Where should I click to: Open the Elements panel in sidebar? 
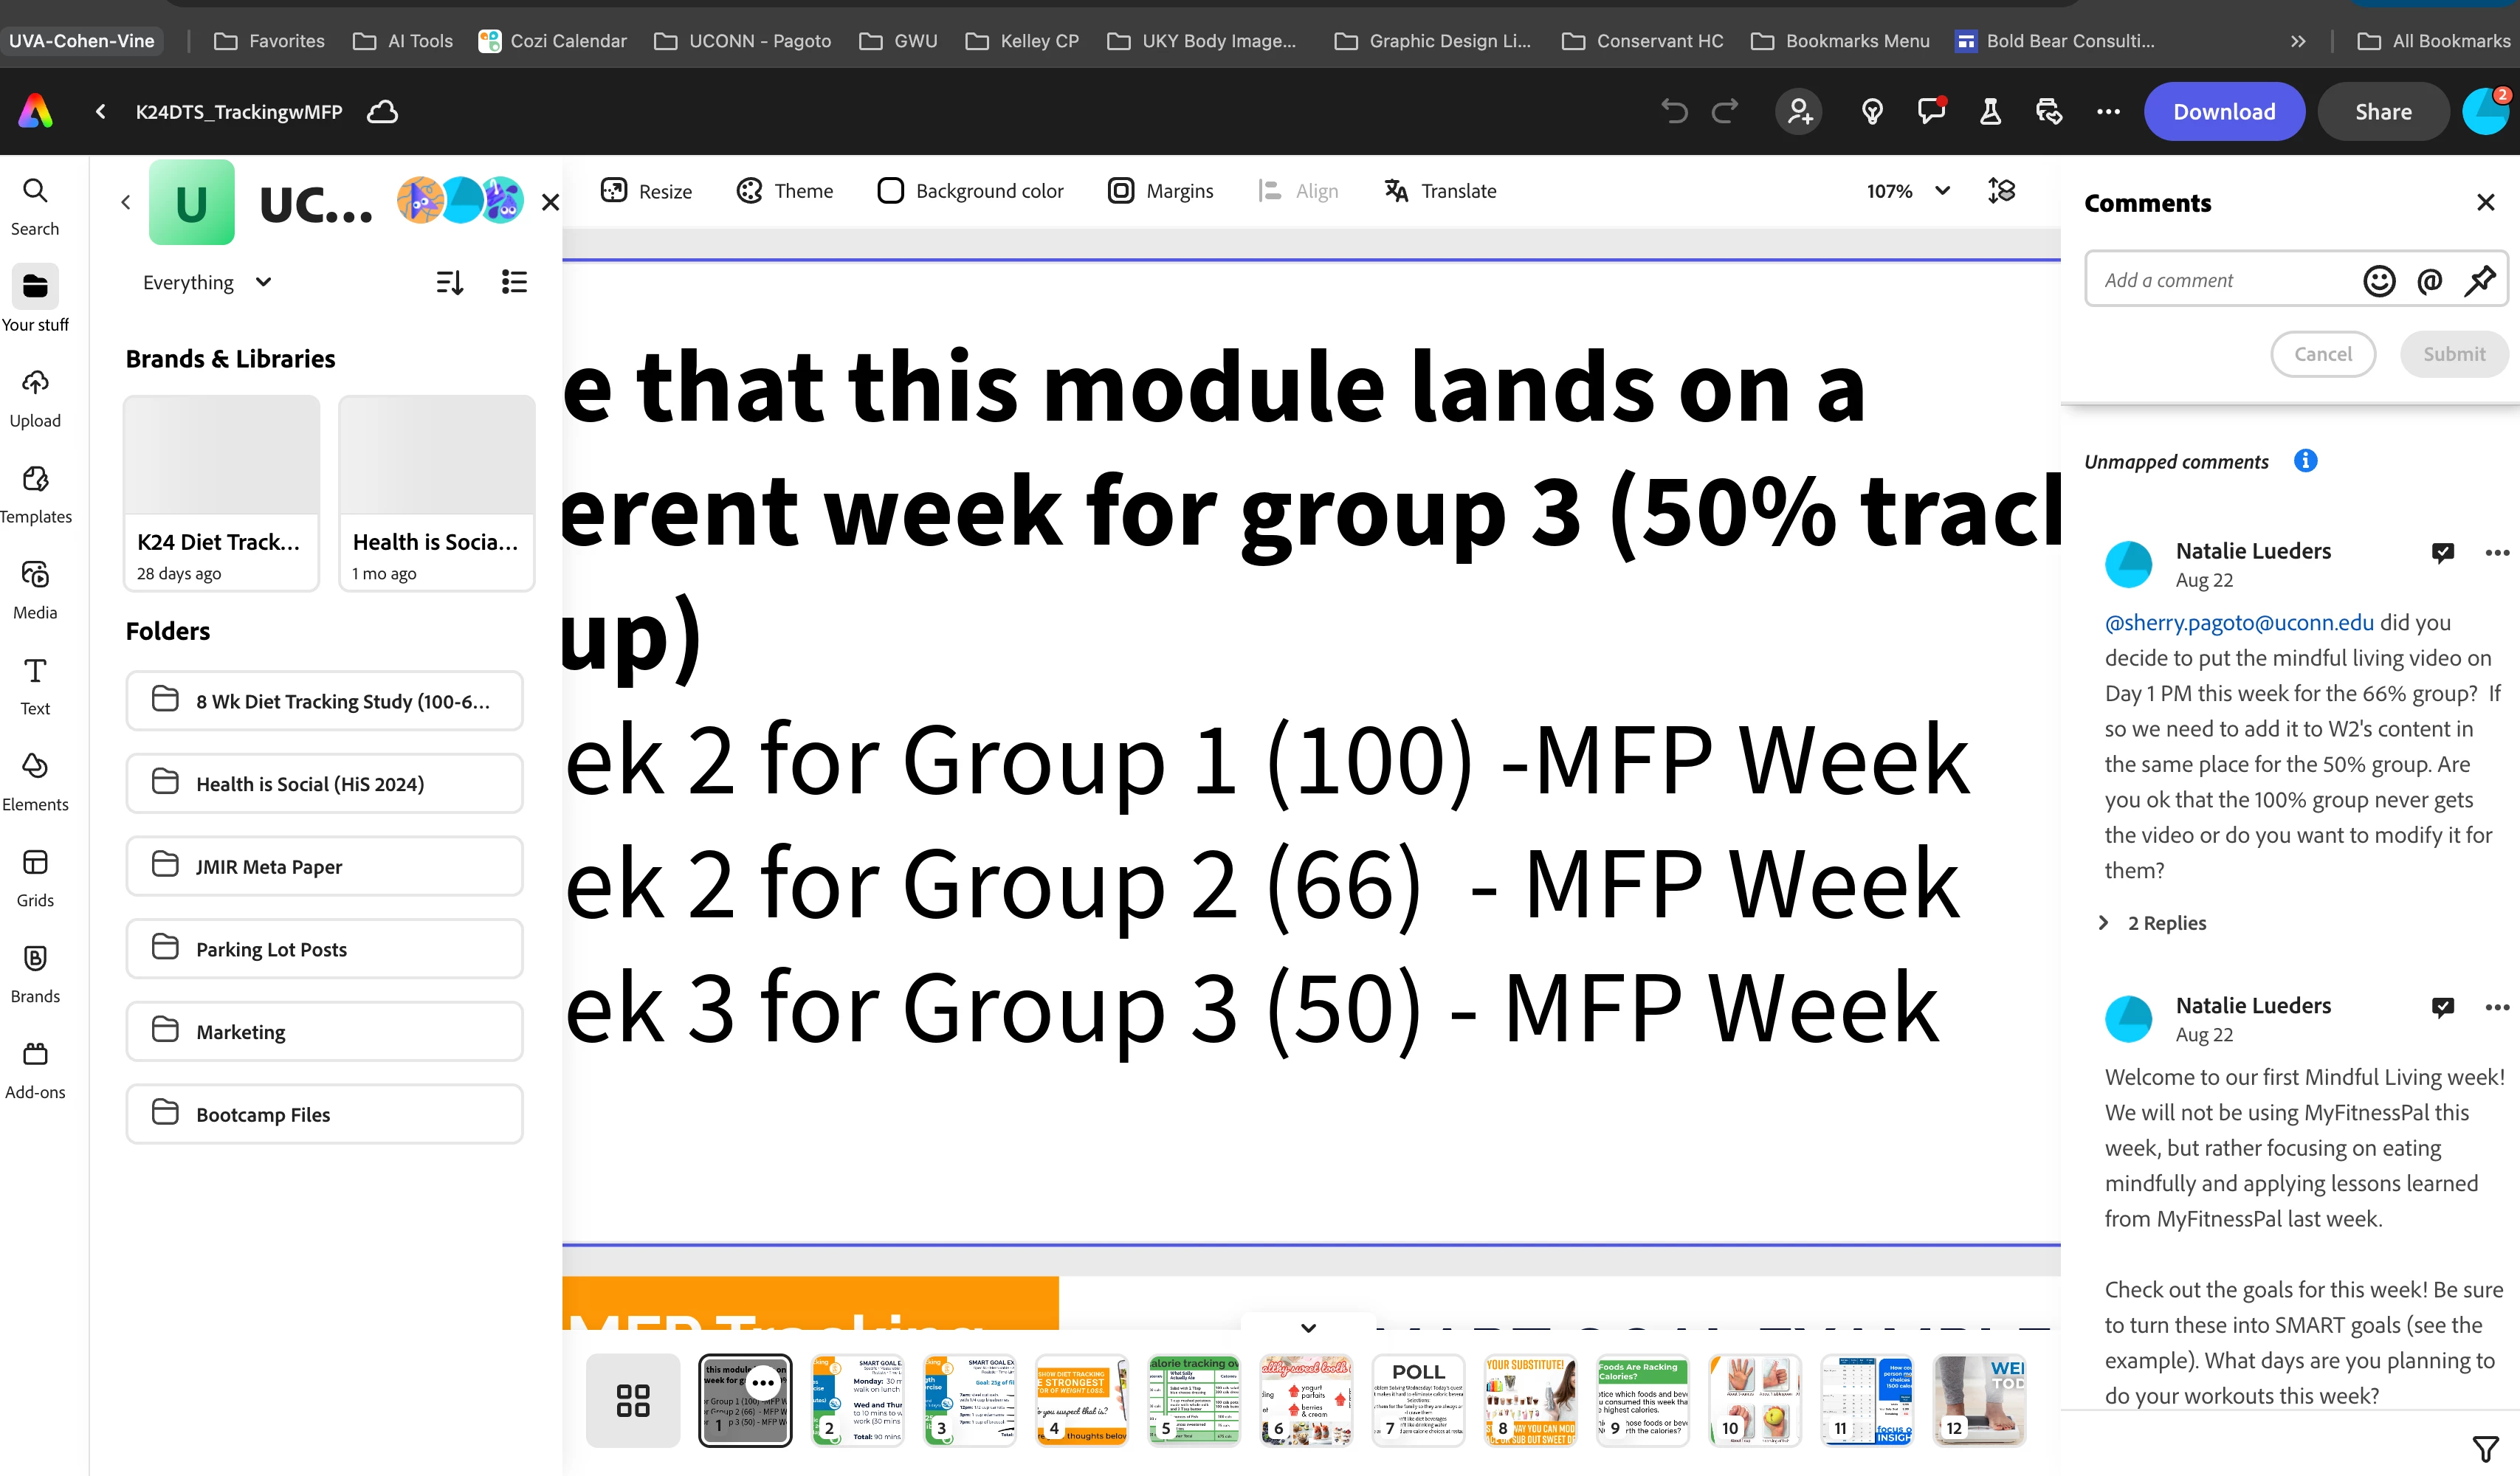click(x=35, y=781)
